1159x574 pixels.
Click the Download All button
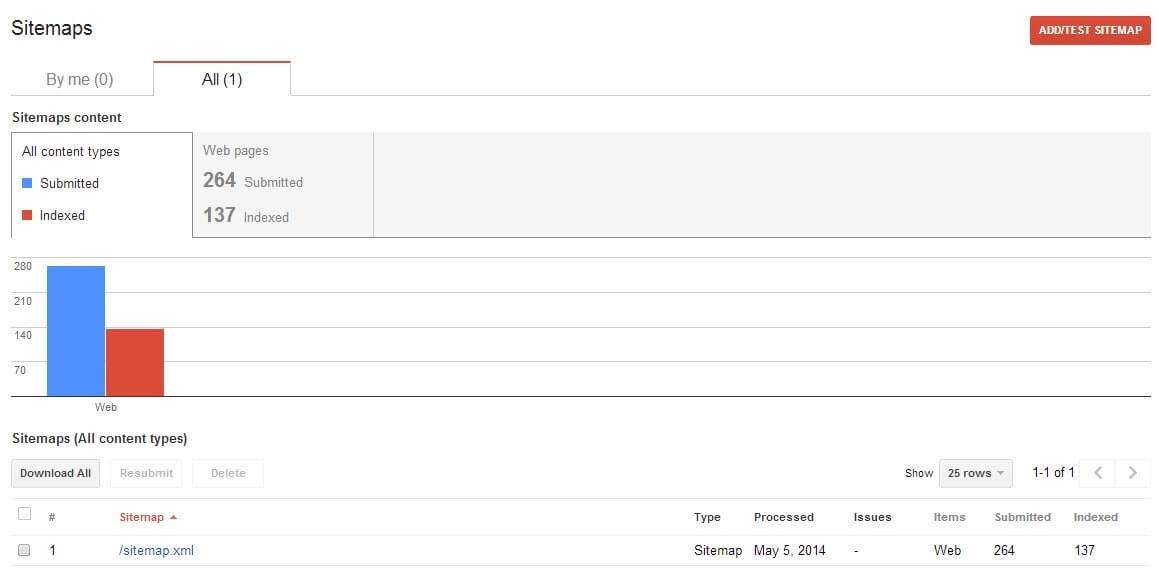click(55, 474)
